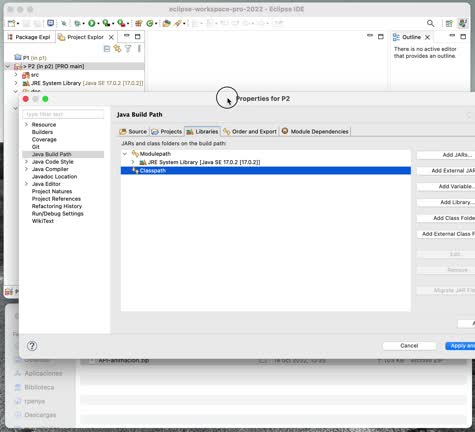Click the Add External JARs button

[446, 171]
